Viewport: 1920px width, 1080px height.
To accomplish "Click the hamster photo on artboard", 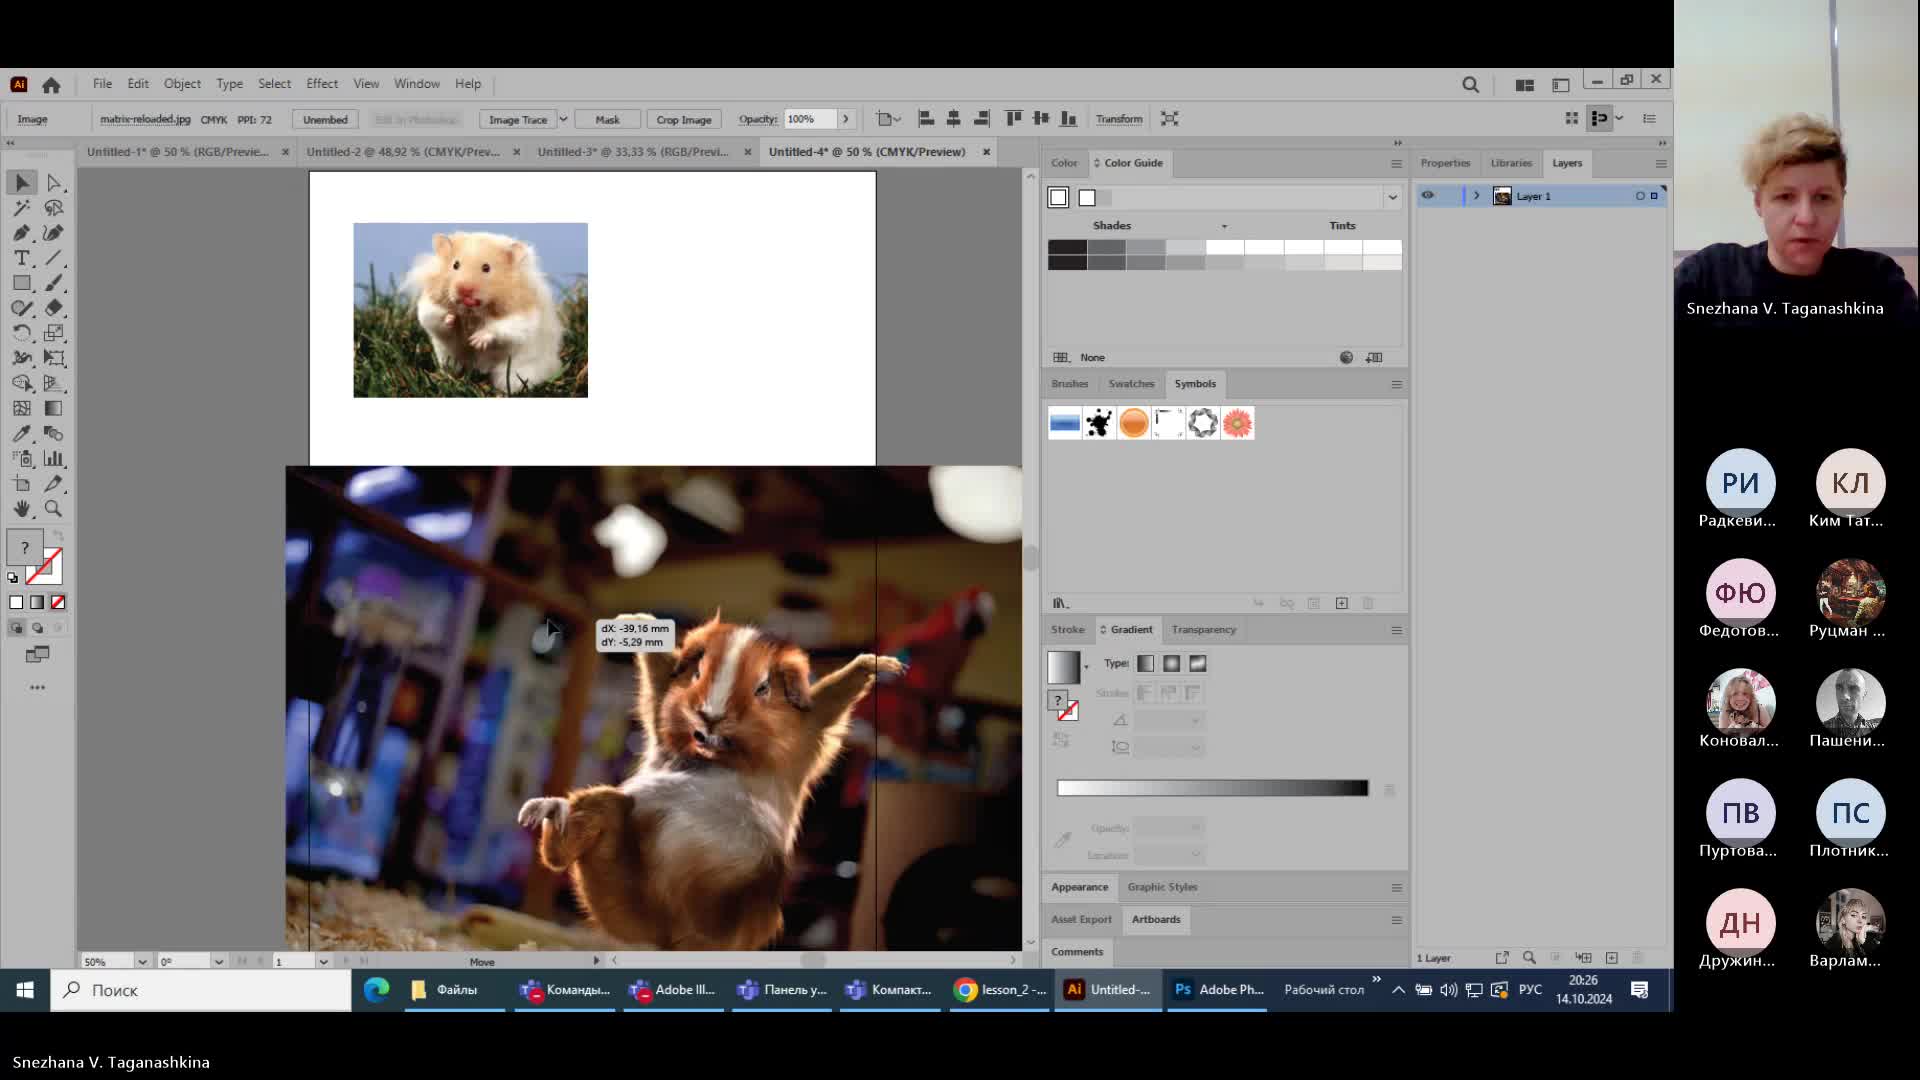I will pos(470,310).
